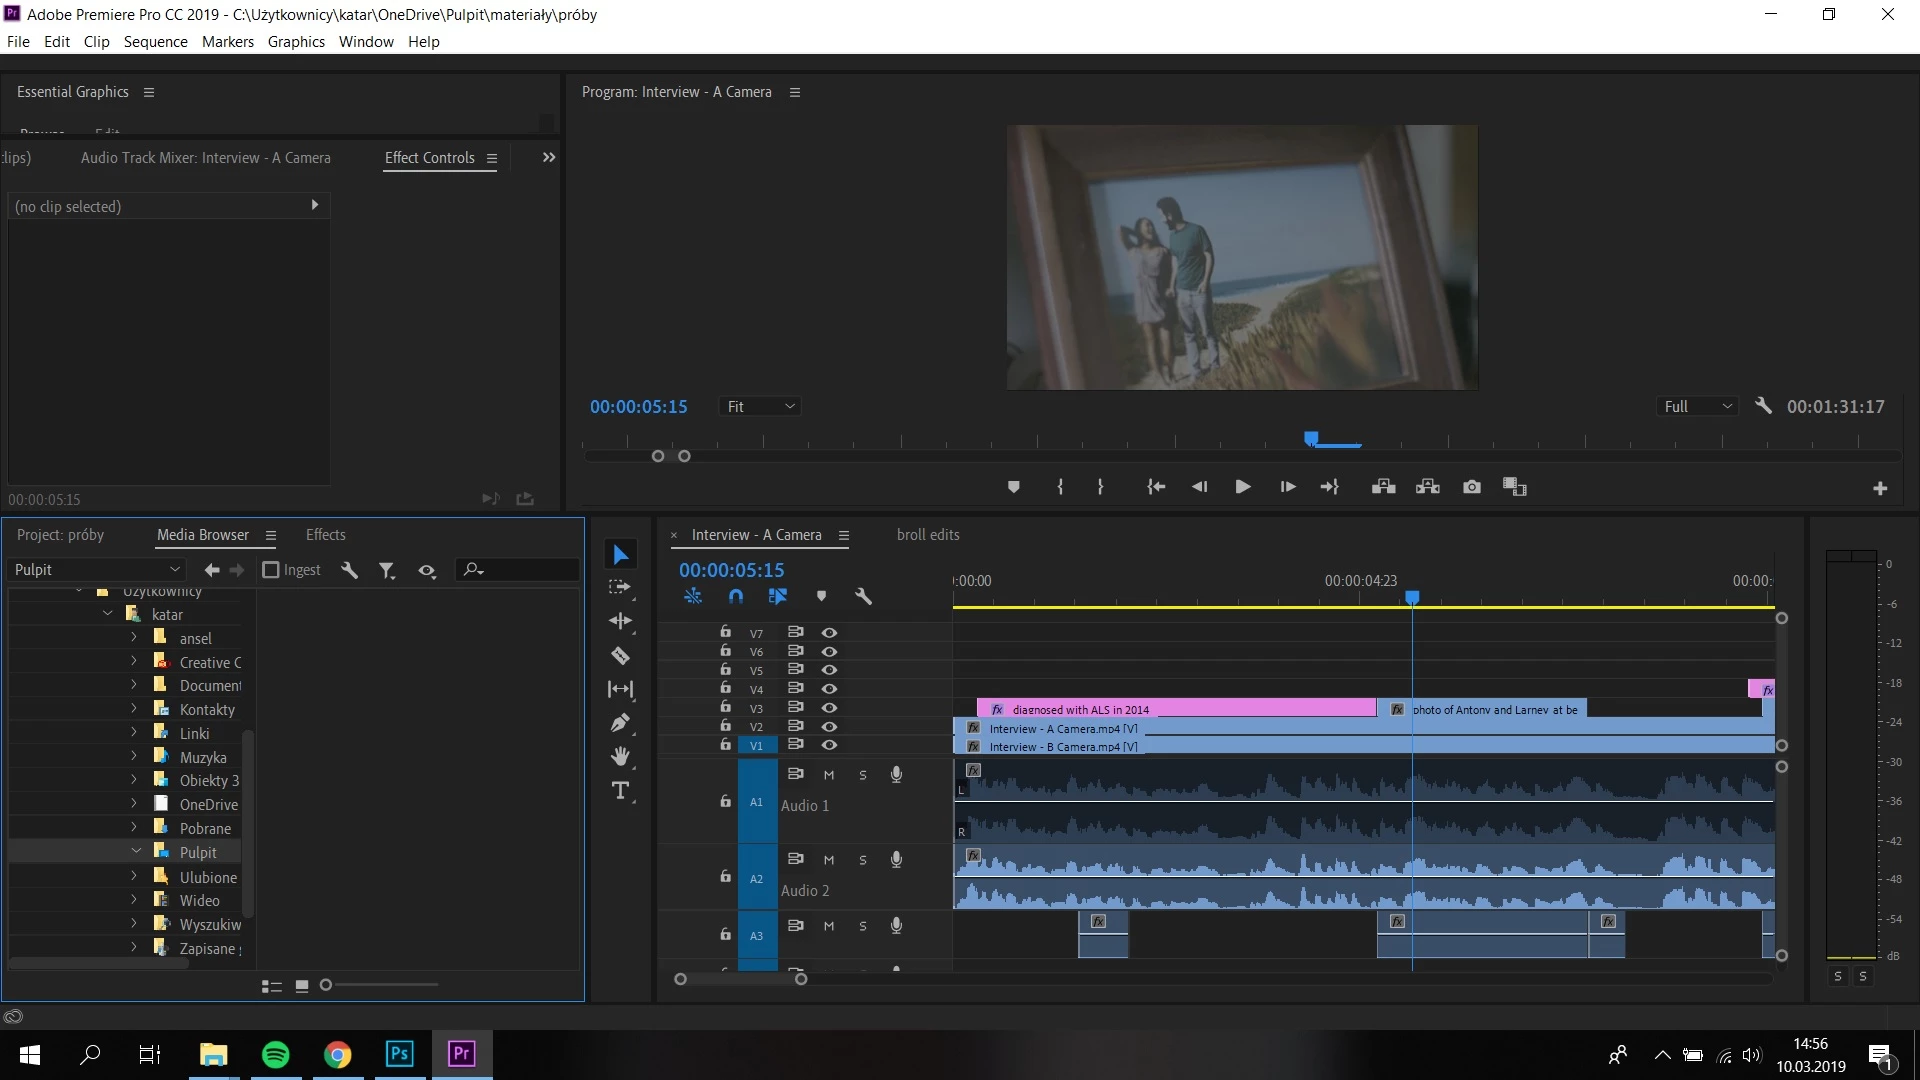Open the Sequence menu

pyautogui.click(x=155, y=42)
